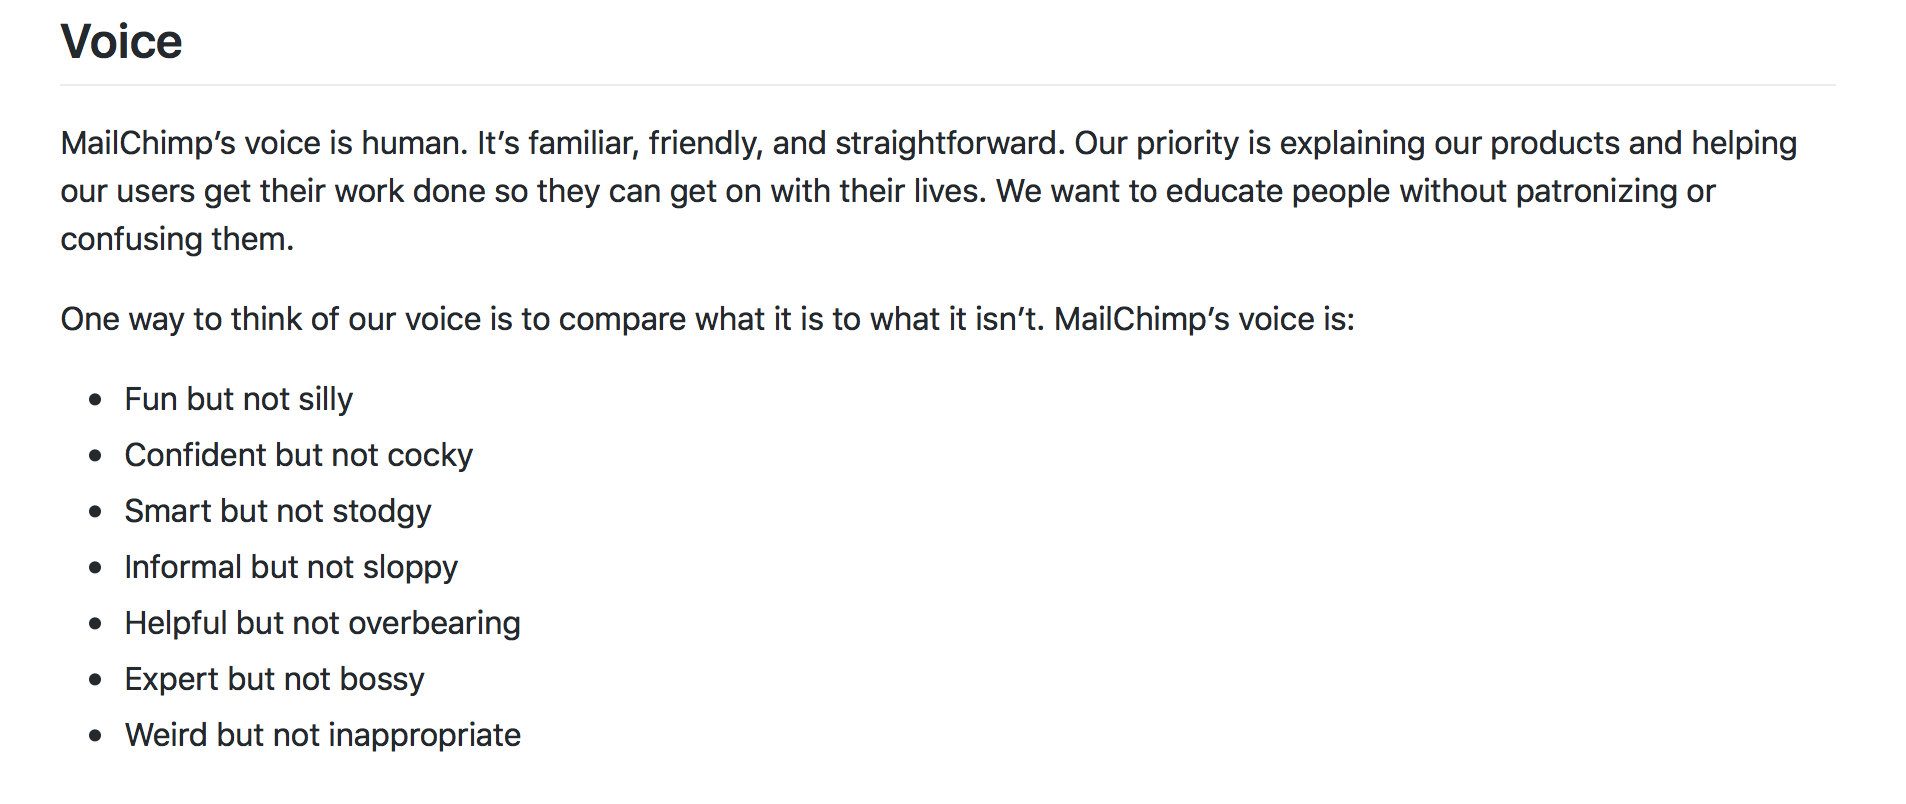Click the phrase 'confusing them.'
Screen dimensions: 1906x804
point(177,240)
